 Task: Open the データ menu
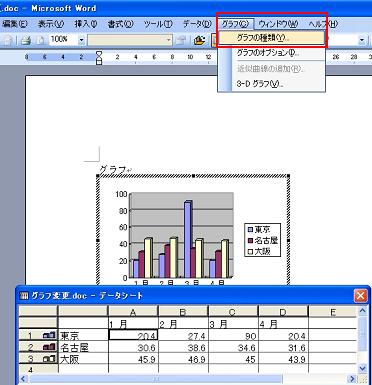click(197, 24)
